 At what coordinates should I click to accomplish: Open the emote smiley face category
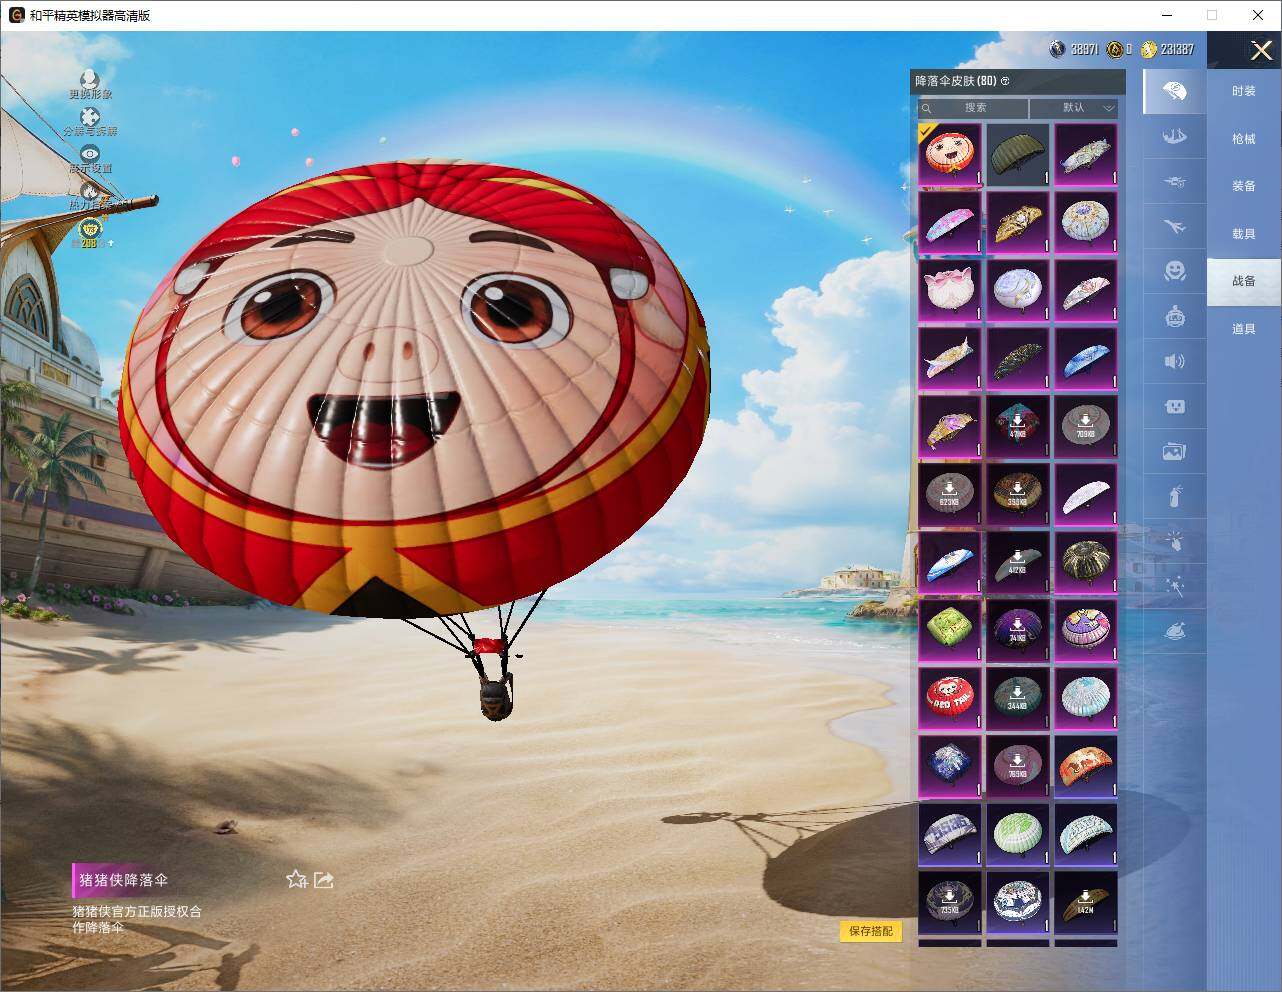point(1175,271)
